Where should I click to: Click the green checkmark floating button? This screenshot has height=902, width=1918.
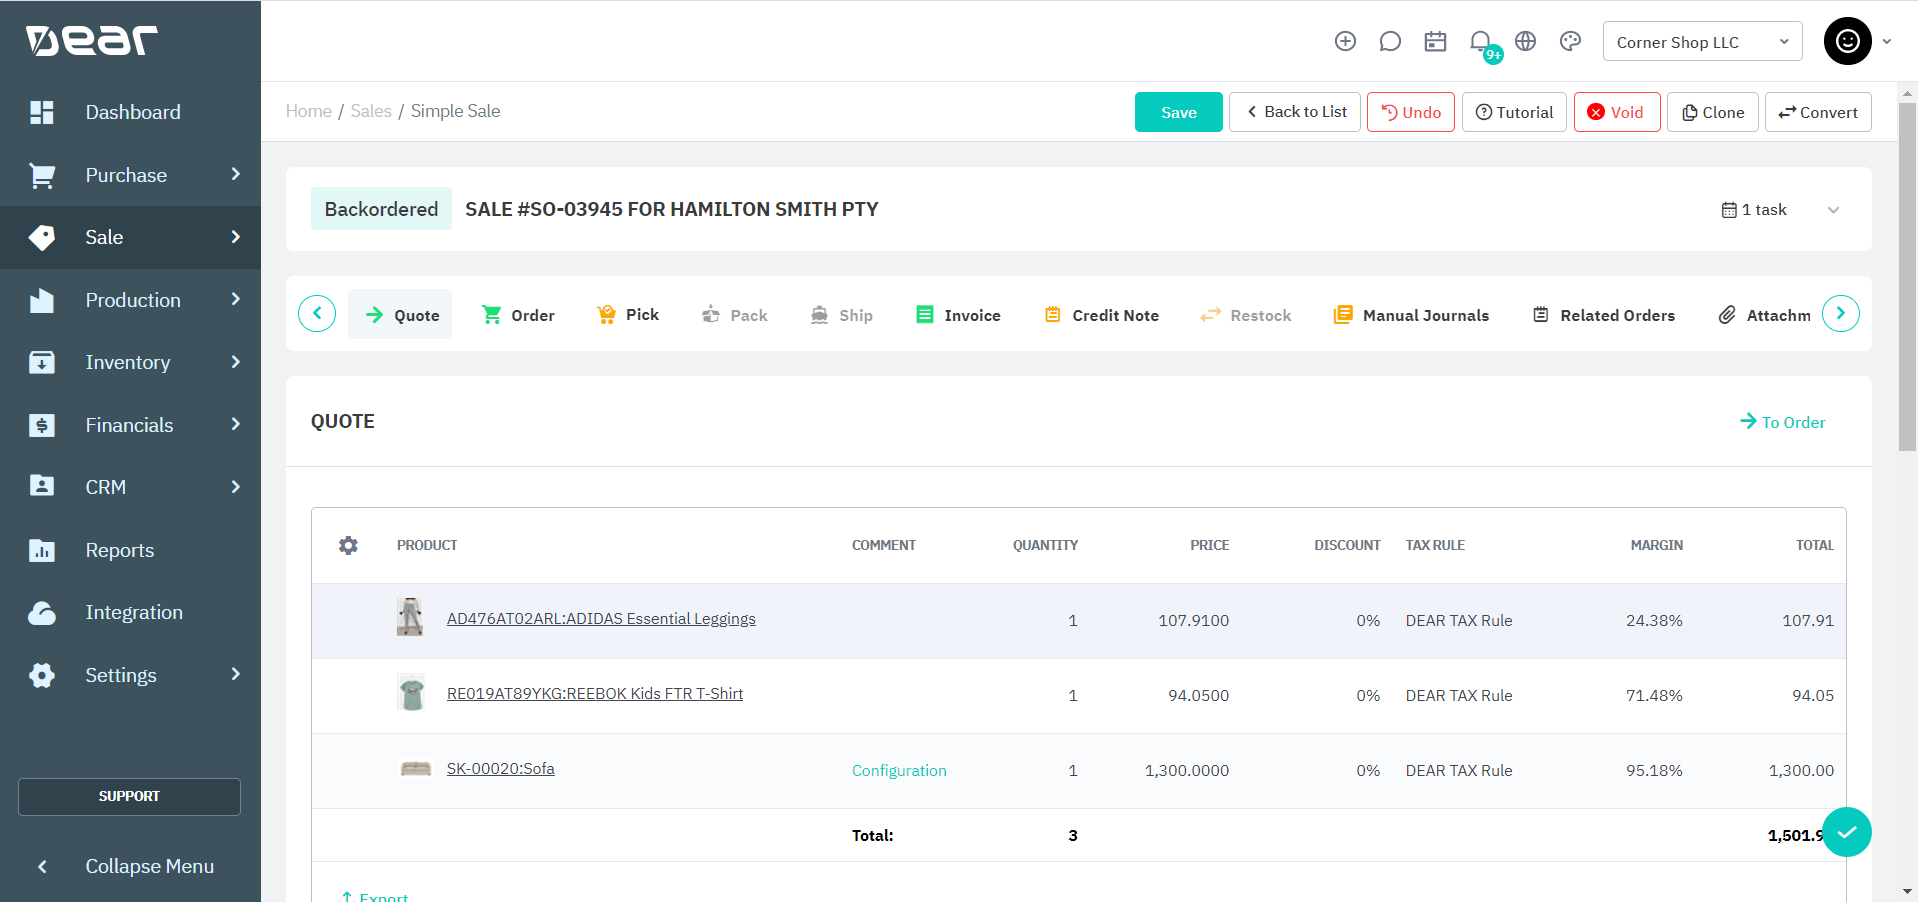(1846, 832)
